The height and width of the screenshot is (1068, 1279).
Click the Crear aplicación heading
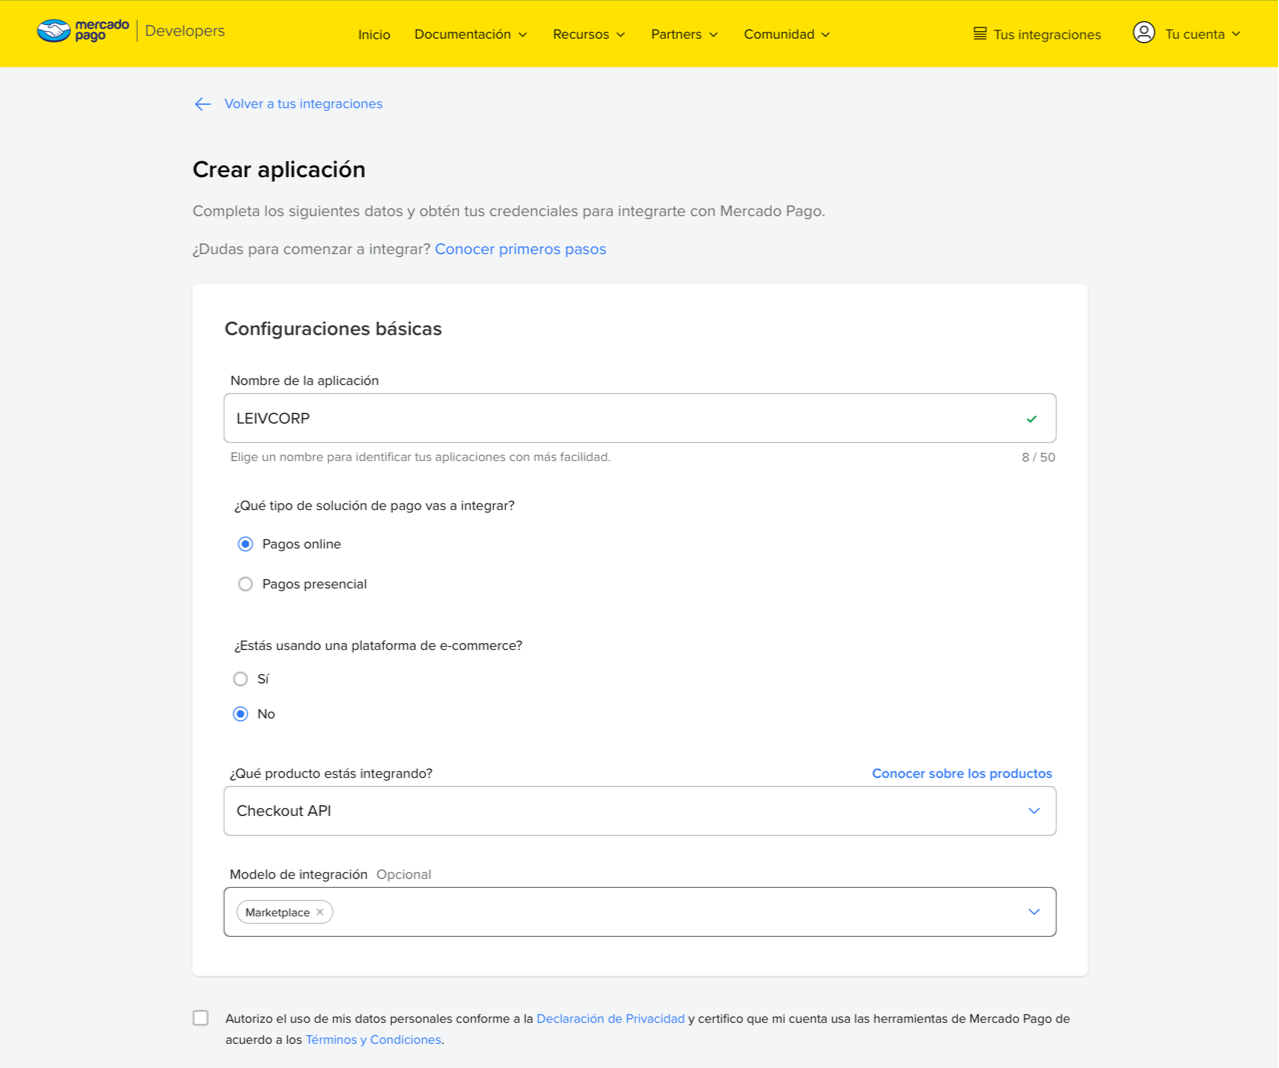point(279,170)
